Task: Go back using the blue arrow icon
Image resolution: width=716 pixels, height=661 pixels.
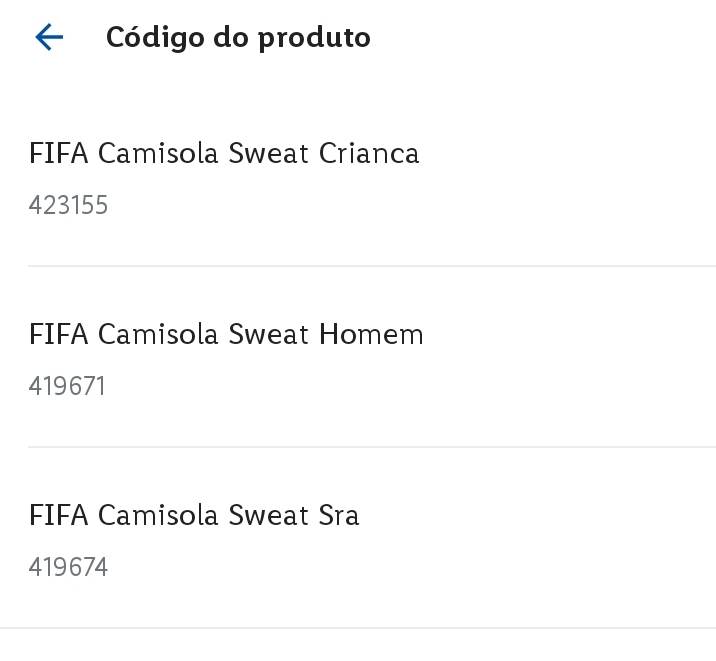Action: [49, 37]
